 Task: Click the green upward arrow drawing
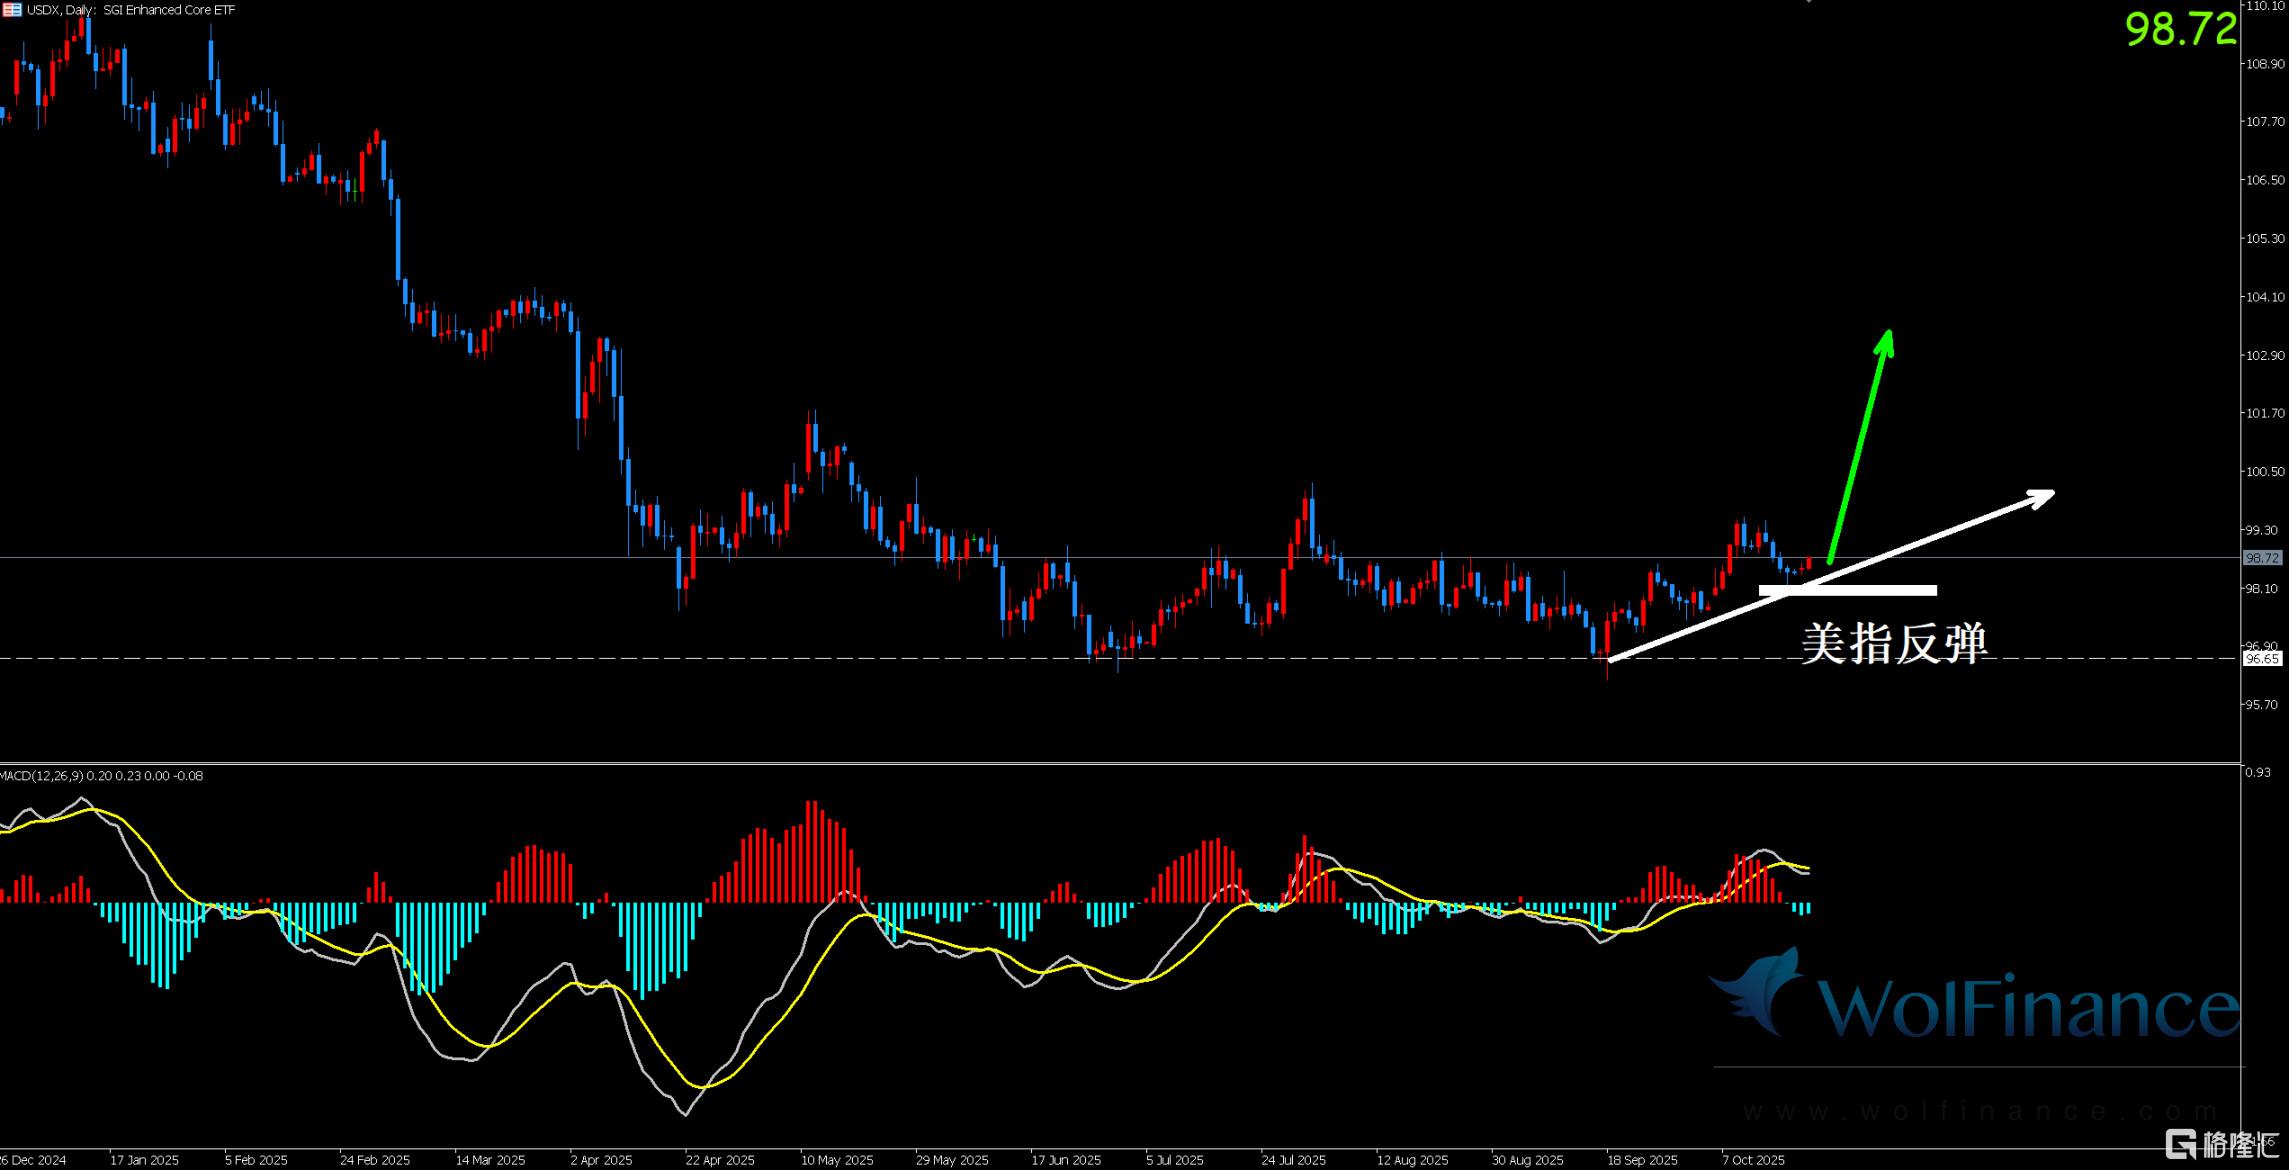(x=1858, y=445)
